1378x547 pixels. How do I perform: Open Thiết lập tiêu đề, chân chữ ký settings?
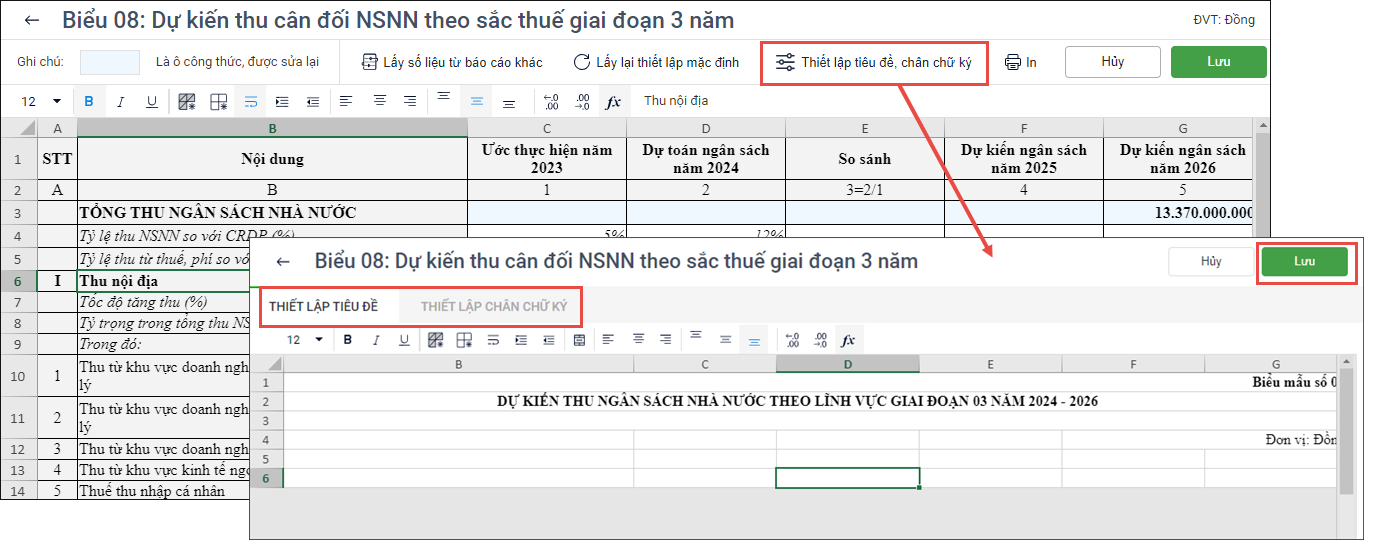point(874,62)
